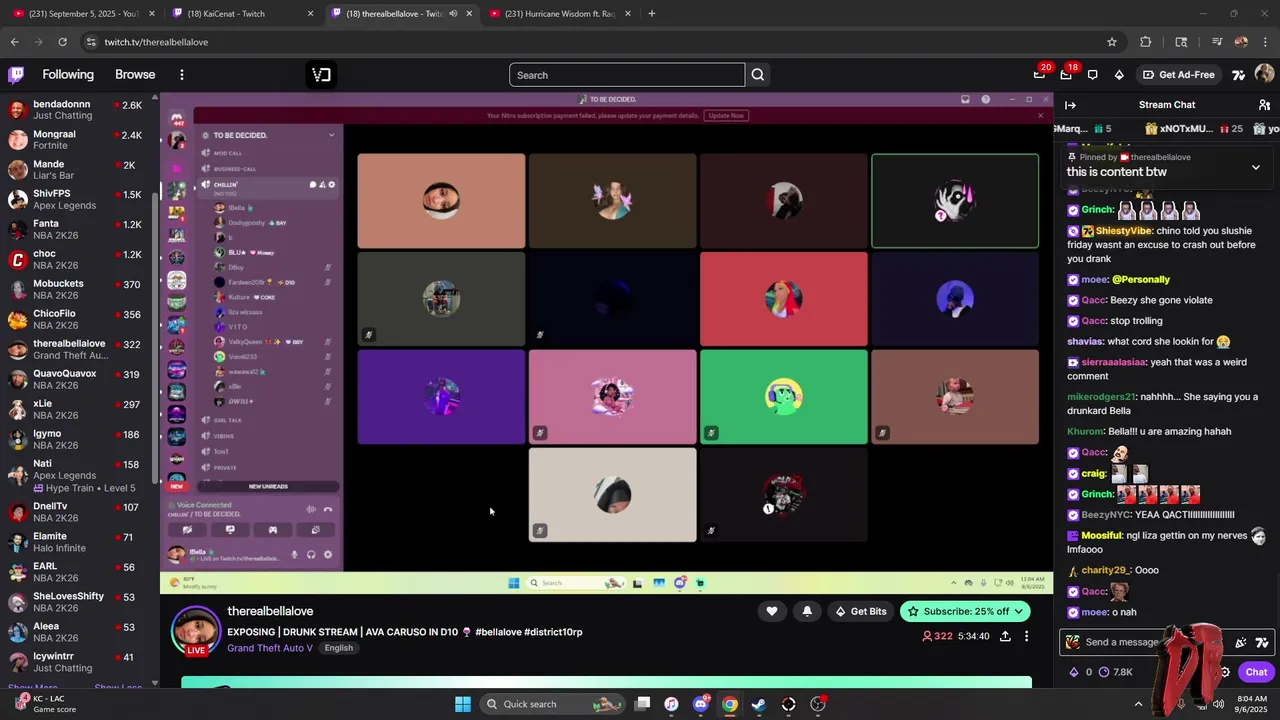
Task: Click the therealbellalove channel name
Action: [x=270, y=611]
